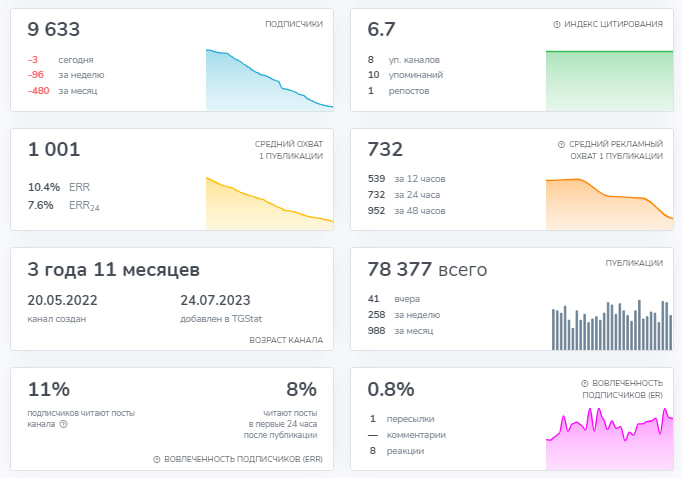Click info icon beside ВОВЛЕЧЕННОСТЬ ПОДПИСЧИКОВ (ER)
The image size is (682, 478).
(585, 383)
